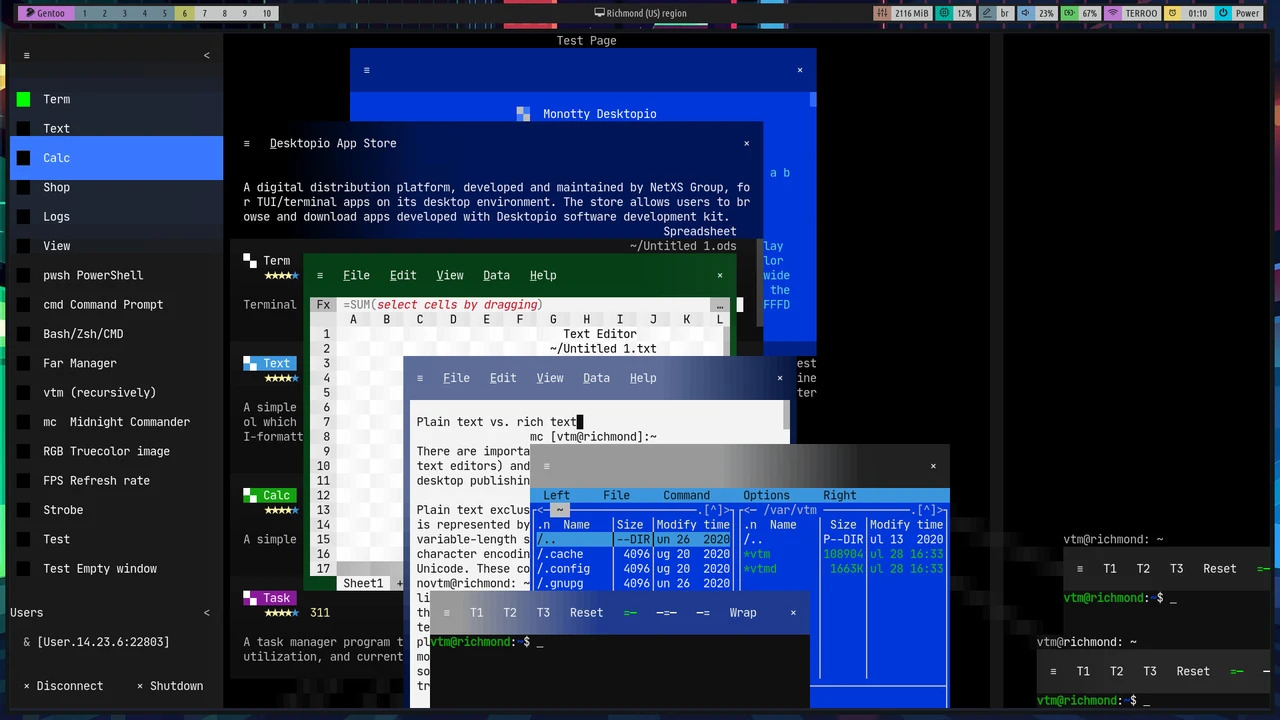Open the Text Editor window hamburger icon
This screenshot has width=1280, height=720.
tap(420, 378)
